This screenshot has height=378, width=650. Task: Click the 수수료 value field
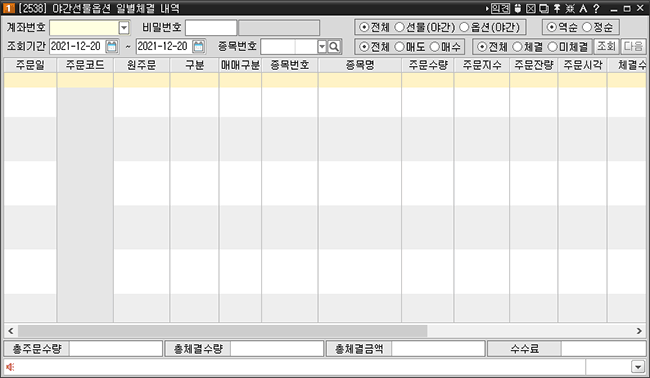tap(604, 349)
